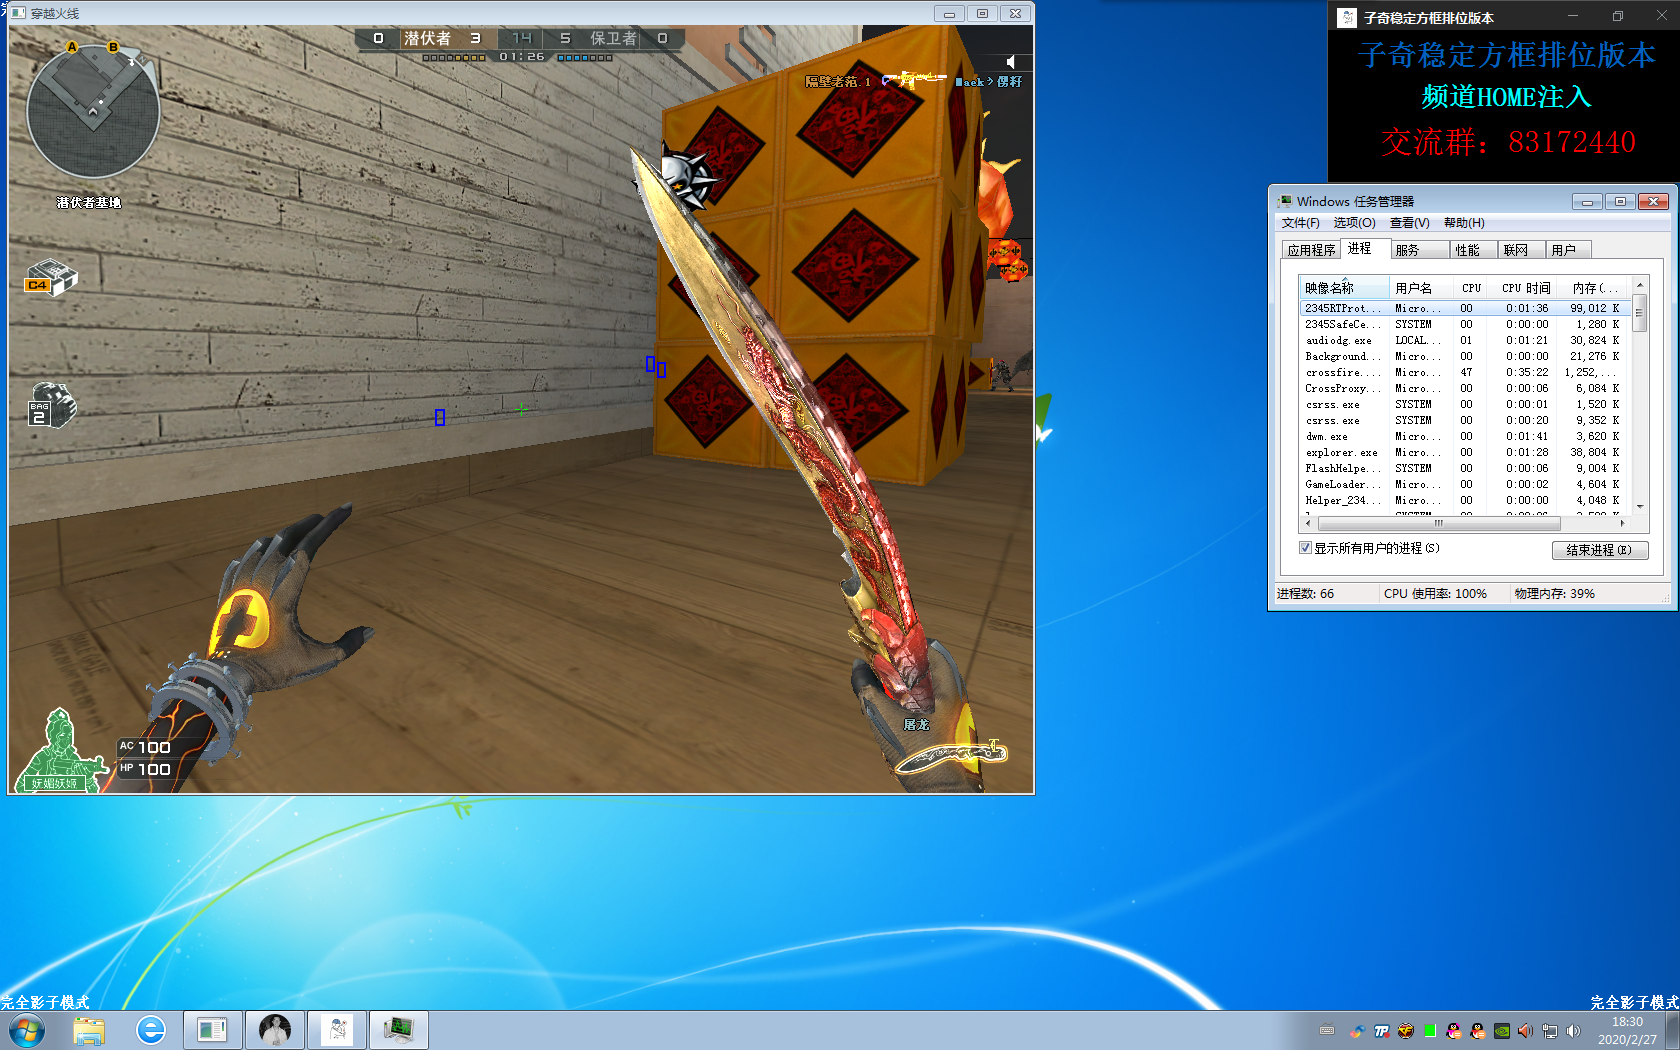Screen dimensions: 1680x1050
Task: Open the 帮助(H) menu in Task Manager
Action: pyautogui.click(x=1464, y=223)
